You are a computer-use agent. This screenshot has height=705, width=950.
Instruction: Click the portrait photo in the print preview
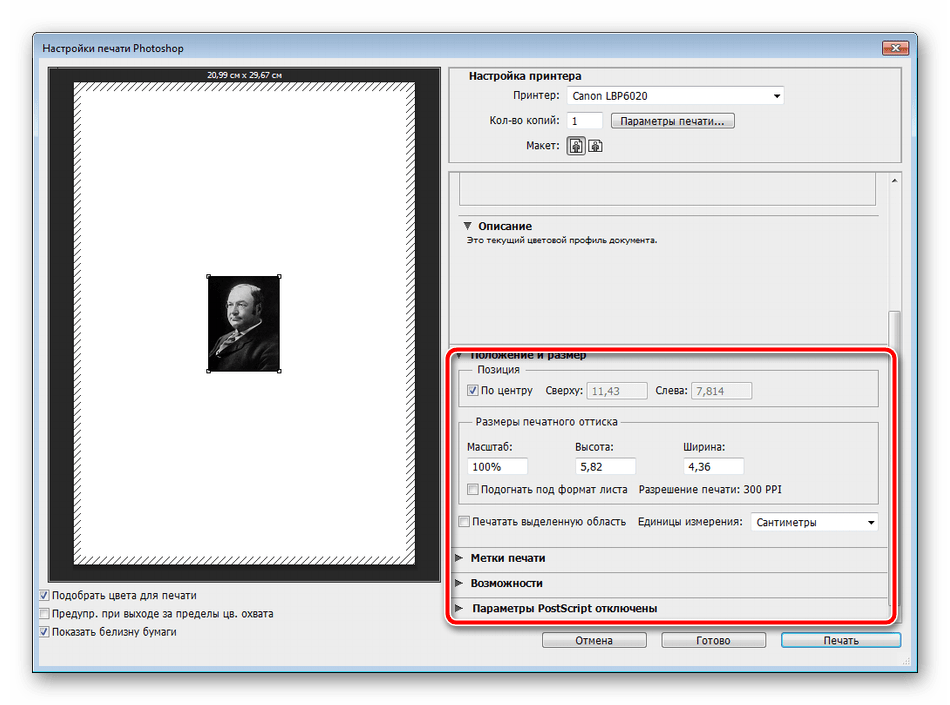pos(243,324)
